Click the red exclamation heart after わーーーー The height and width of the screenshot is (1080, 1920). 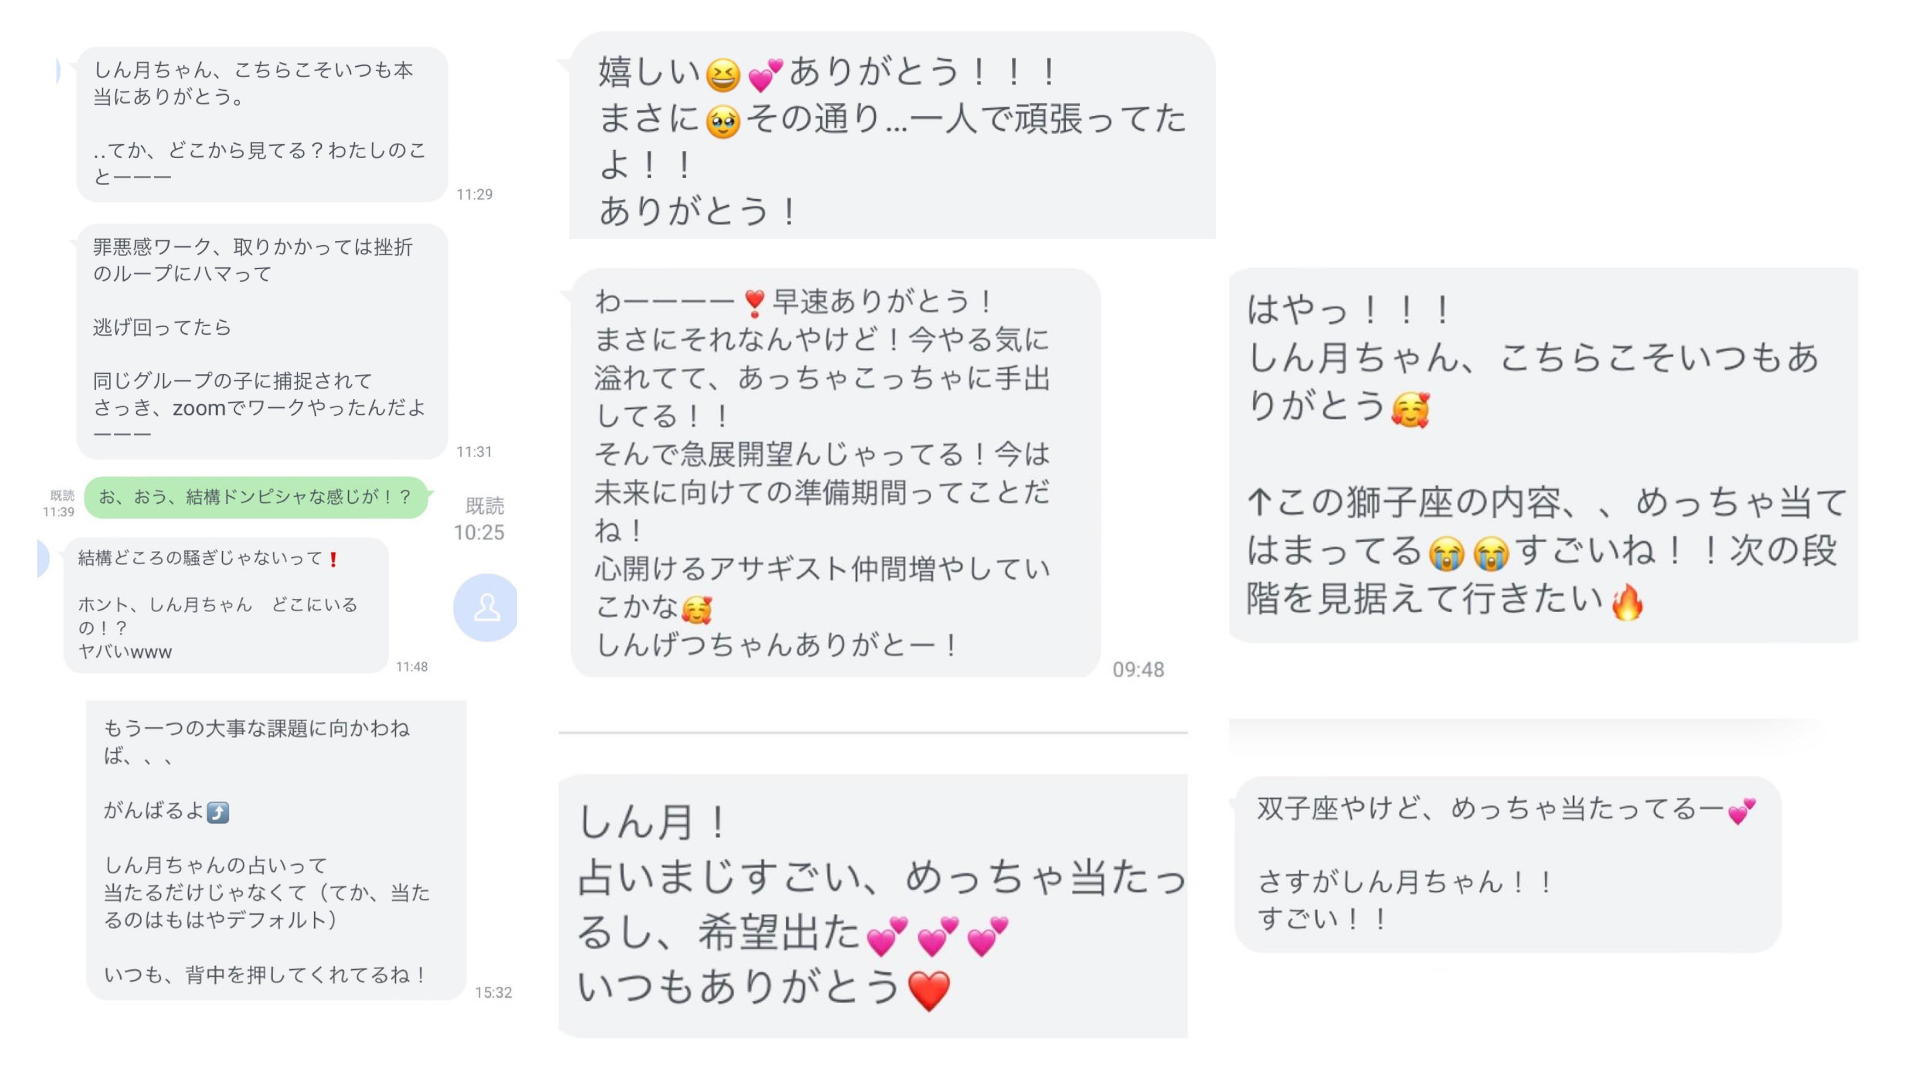click(x=755, y=302)
